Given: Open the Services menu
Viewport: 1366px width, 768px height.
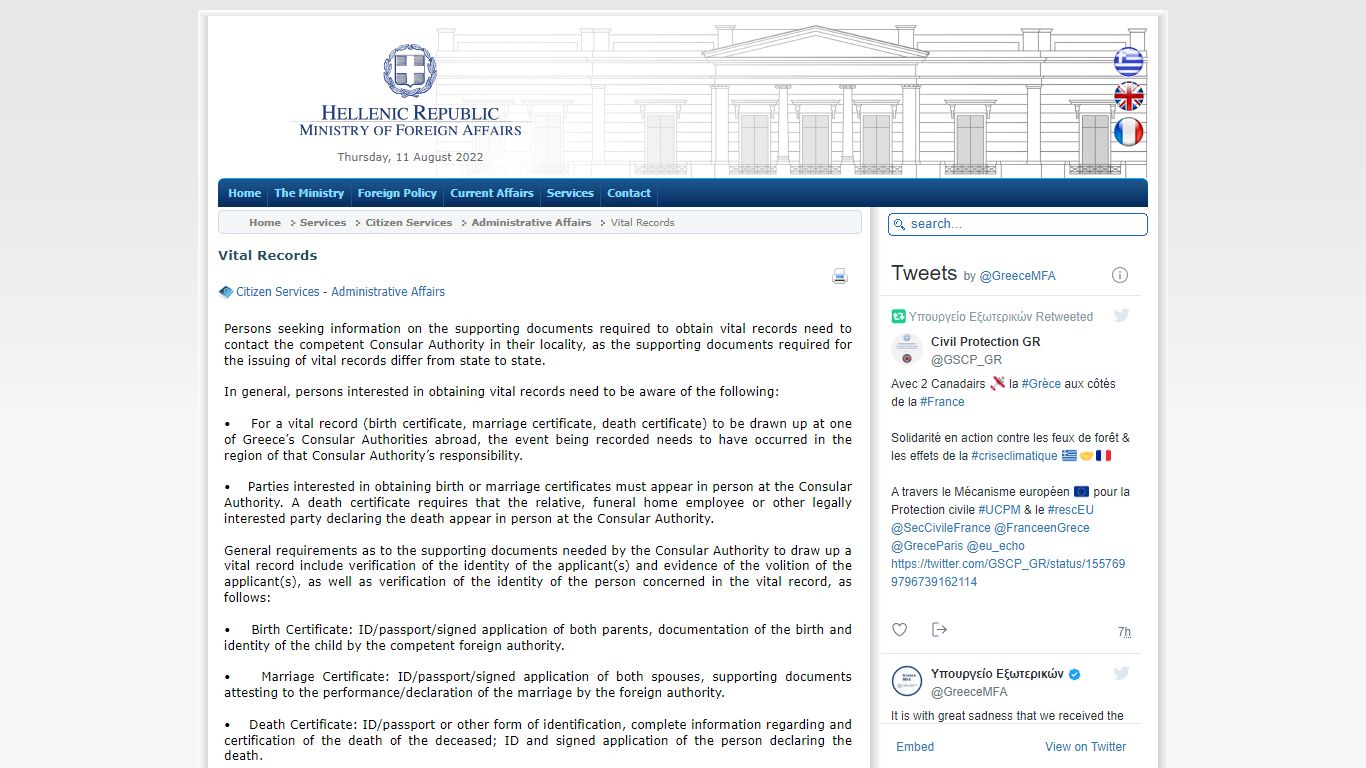Looking at the screenshot, I should (570, 193).
